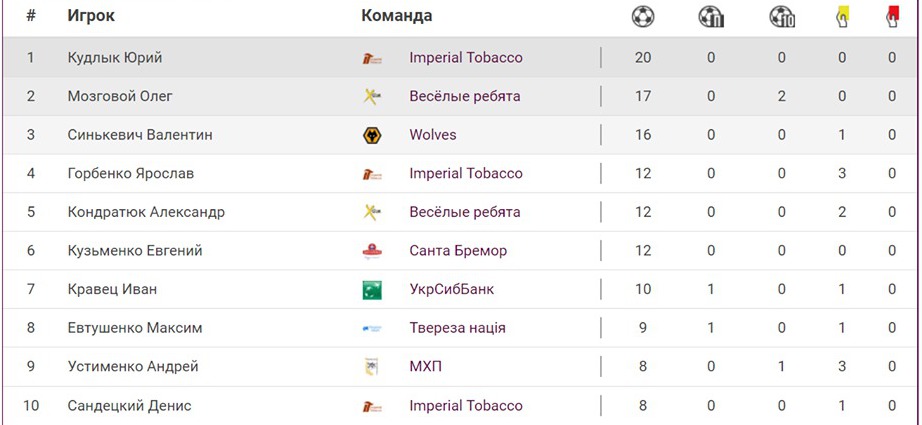Image resolution: width=922 pixels, height=425 pixels.
Task: Click the Wolves team logo
Action: point(372,135)
